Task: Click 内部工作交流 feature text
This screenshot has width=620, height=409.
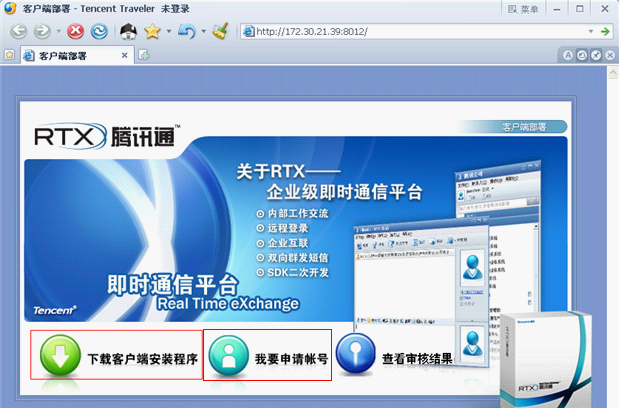Action: [x=298, y=214]
